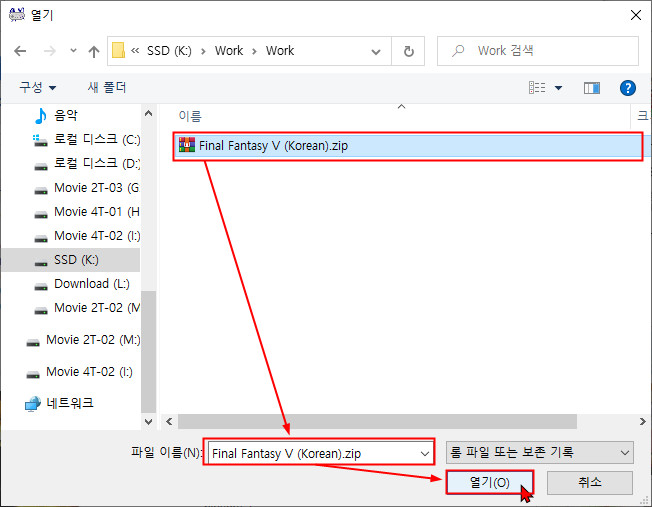Click the C: drive Windows icon
652x507 pixels.
(x=40, y=140)
